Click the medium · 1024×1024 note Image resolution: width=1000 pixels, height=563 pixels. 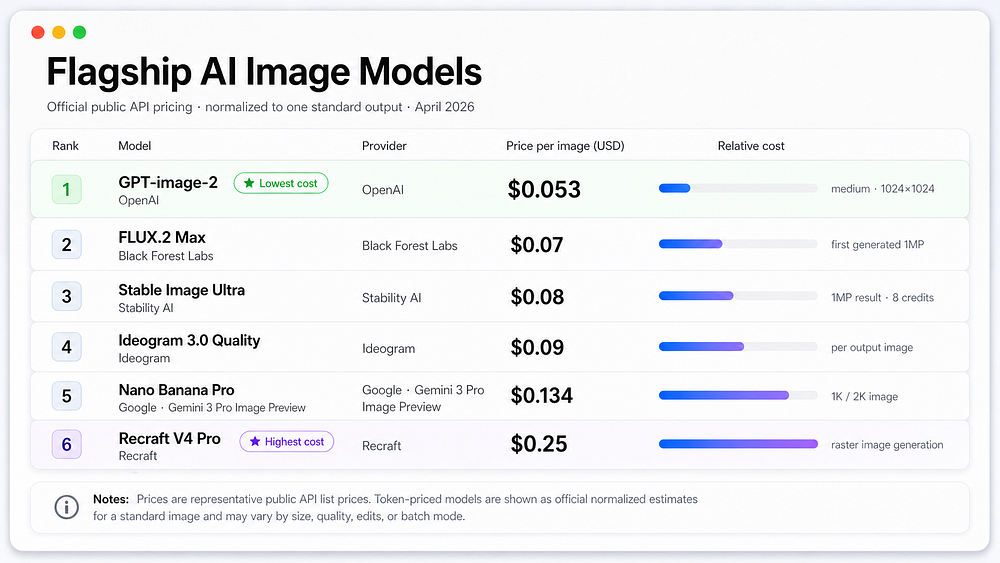(x=883, y=189)
